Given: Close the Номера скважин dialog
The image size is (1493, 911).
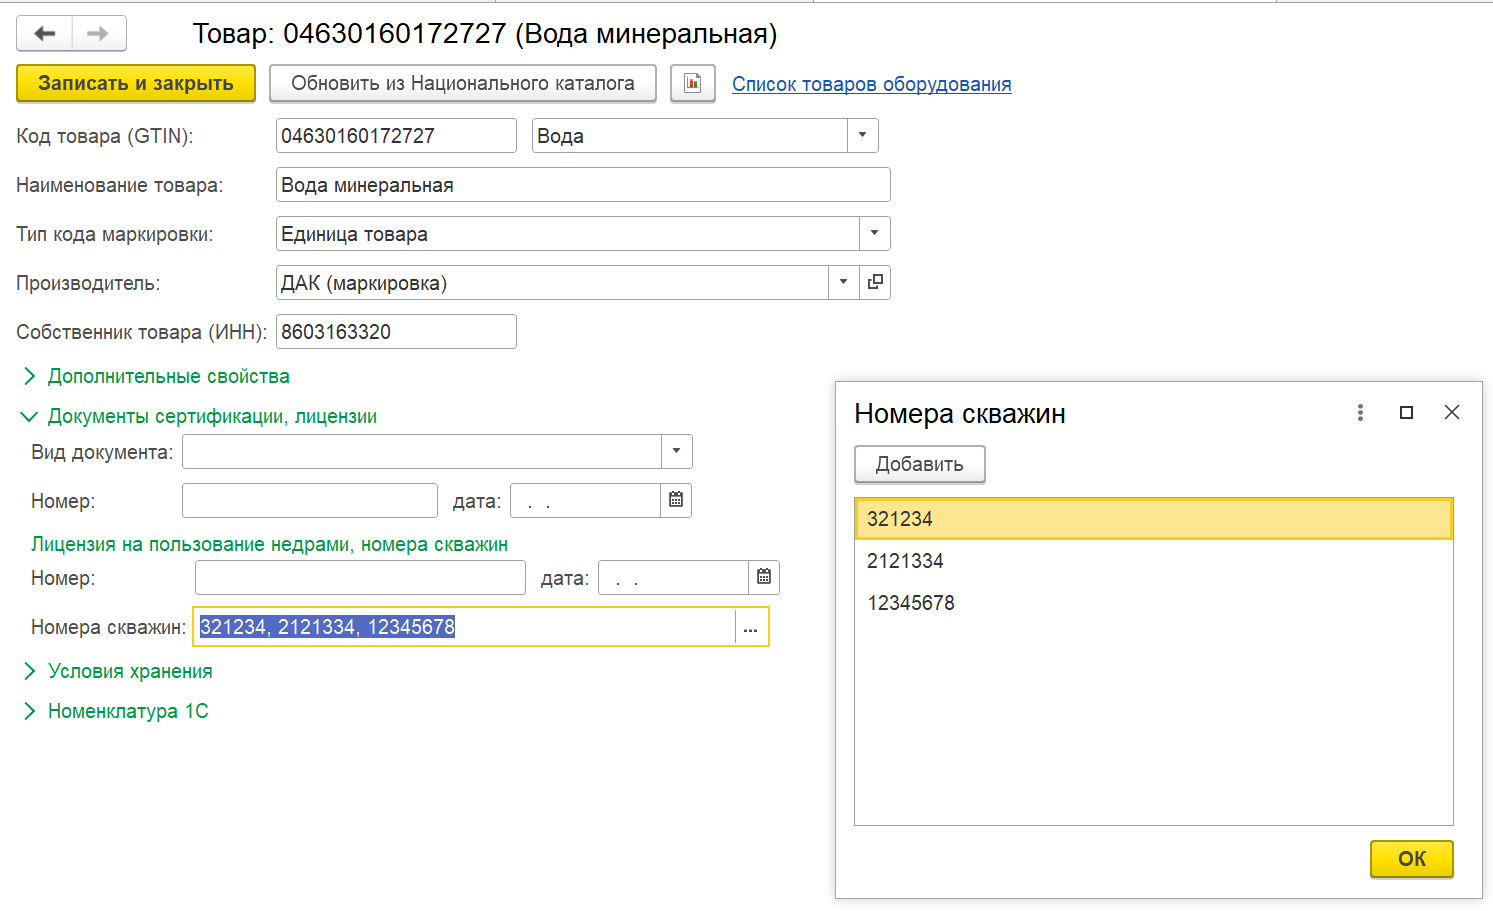Looking at the screenshot, I should click(x=1452, y=413).
